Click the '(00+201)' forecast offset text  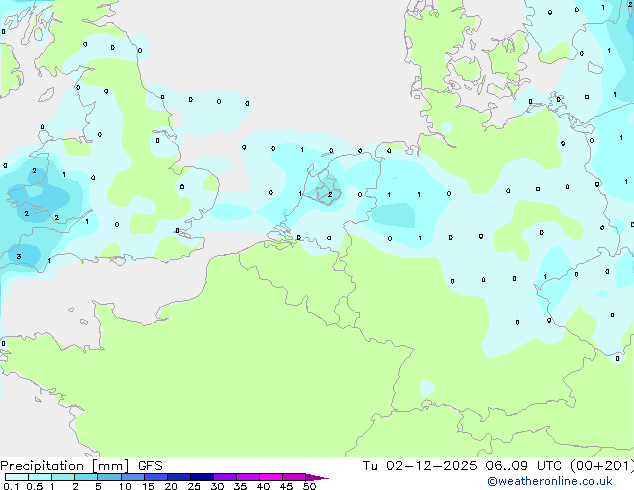602,466
